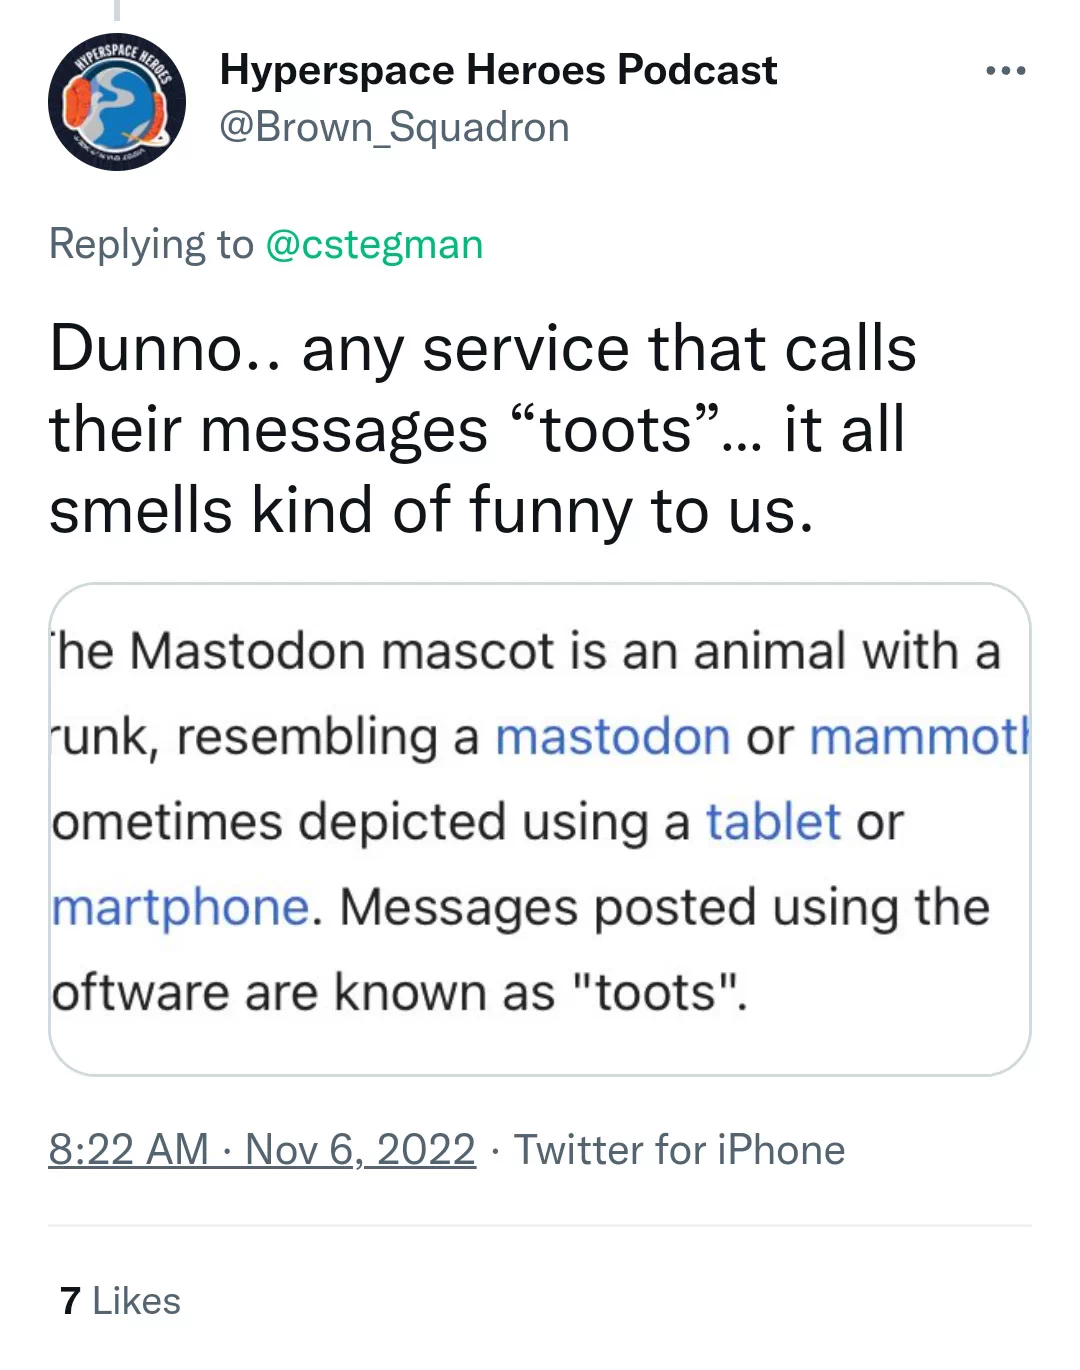1080x1370 pixels.
Task: Follow the blue smartphone link
Action: coord(180,908)
